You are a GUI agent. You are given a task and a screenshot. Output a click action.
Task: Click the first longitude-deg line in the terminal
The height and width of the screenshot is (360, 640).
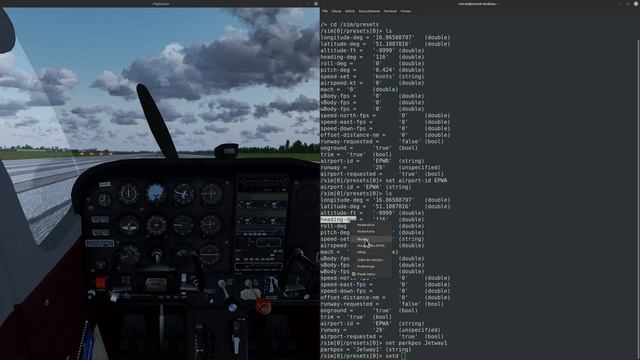(x=385, y=38)
